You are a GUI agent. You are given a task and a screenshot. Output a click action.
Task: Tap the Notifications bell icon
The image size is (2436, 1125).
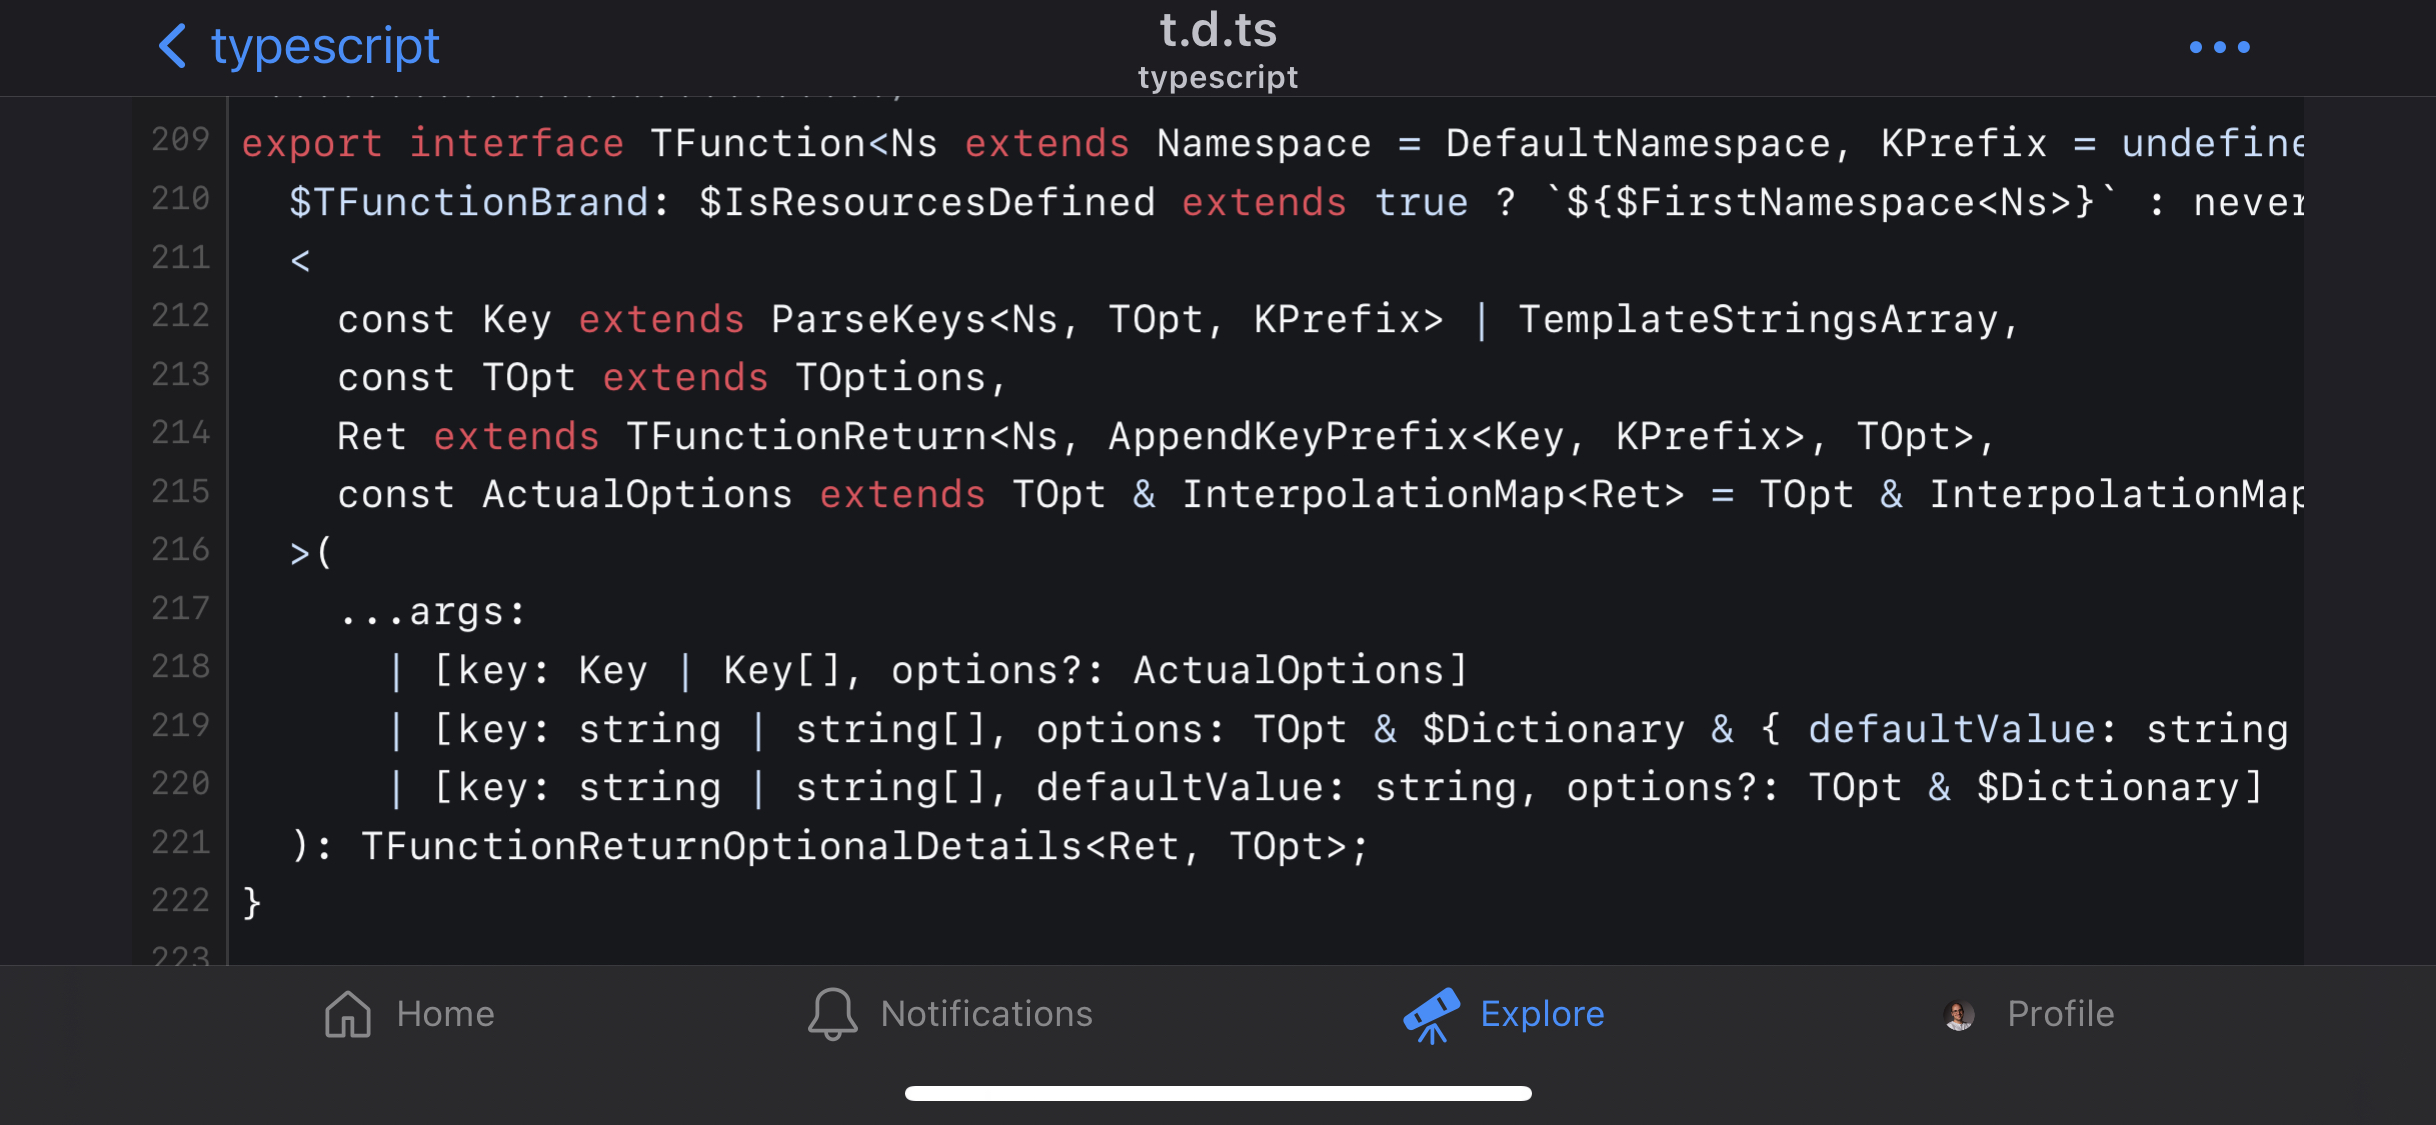click(832, 1014)
